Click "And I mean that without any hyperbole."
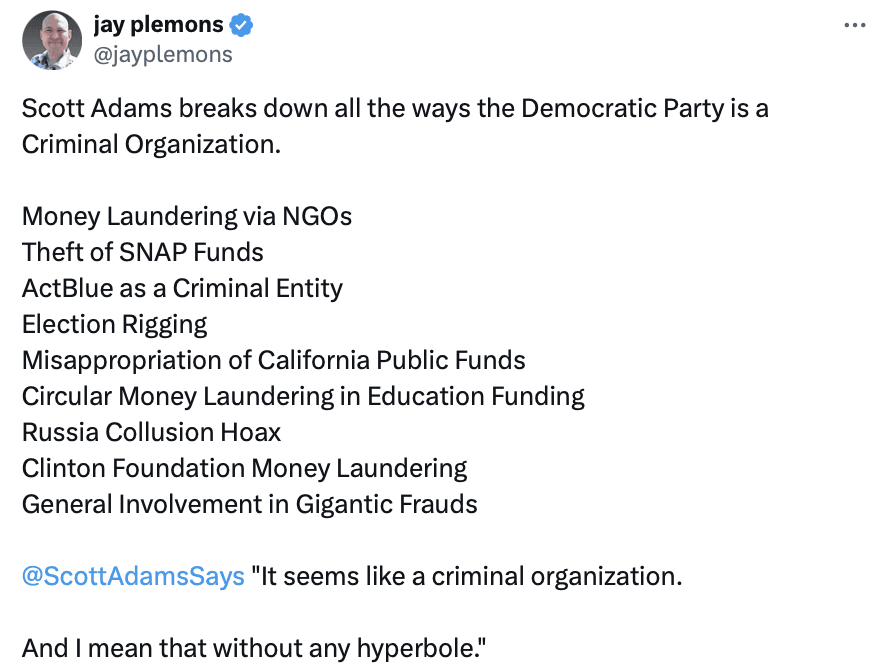This screenshot has height=672, width=888. pyautogui.click(x=253, y=648)
